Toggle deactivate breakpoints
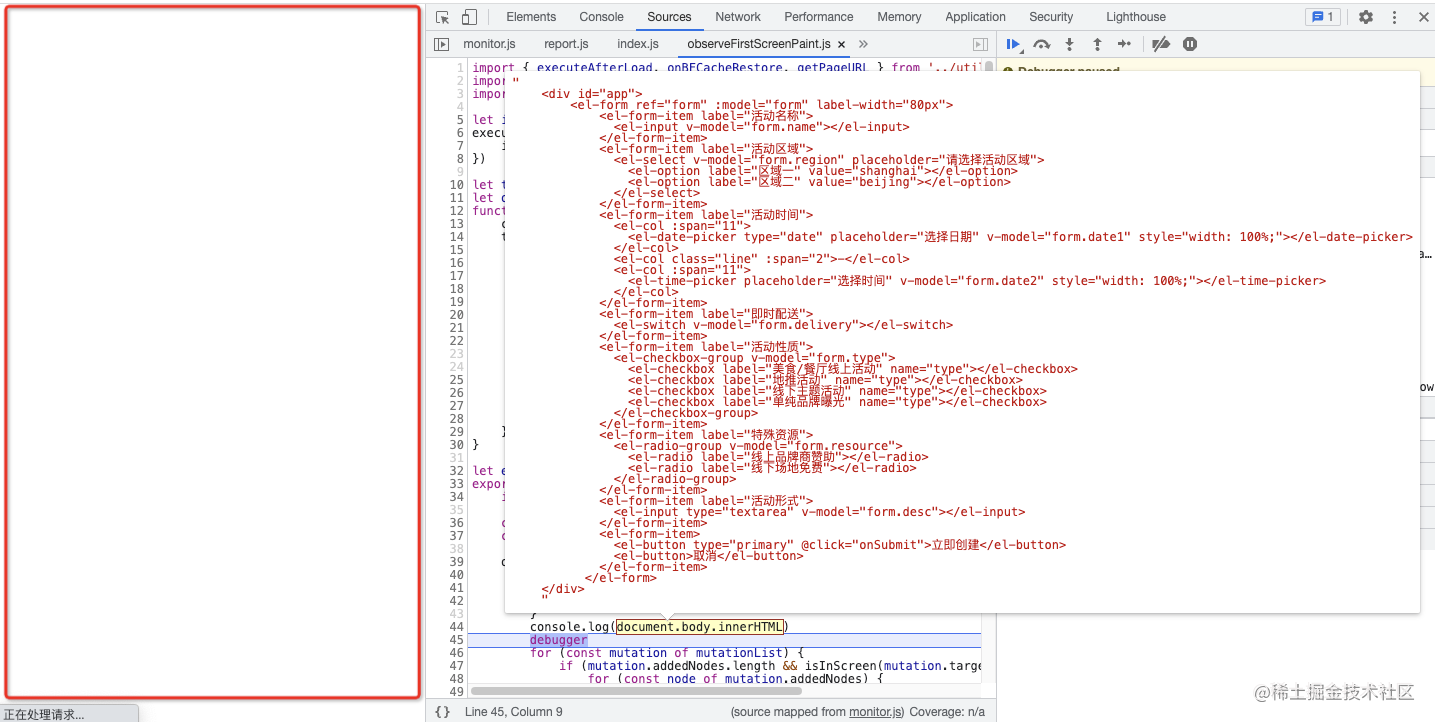Viewport: 1435px width, 722px height. [x=1161, y=44]
